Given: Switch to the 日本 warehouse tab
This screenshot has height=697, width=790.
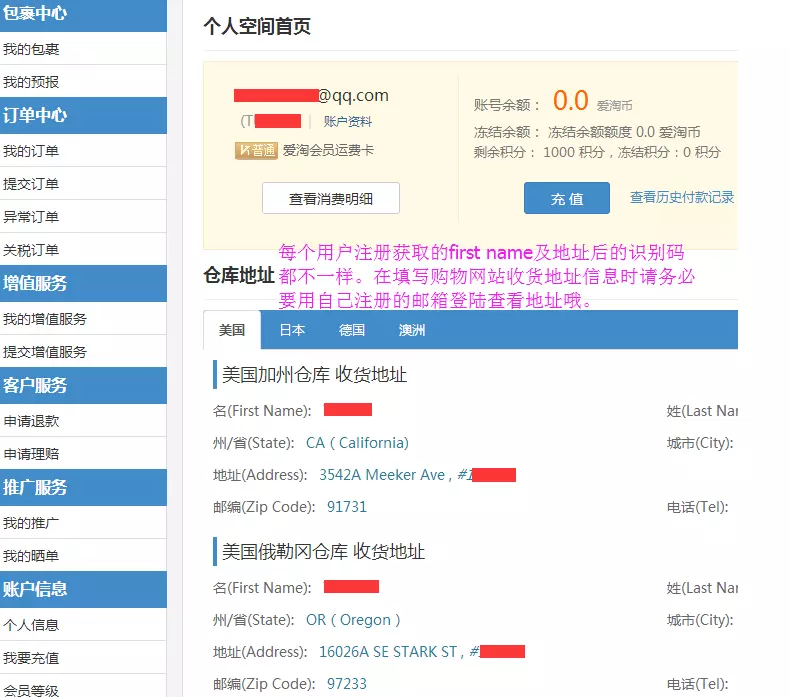Looking at the screenshot, I should click(x=292, y=330).
